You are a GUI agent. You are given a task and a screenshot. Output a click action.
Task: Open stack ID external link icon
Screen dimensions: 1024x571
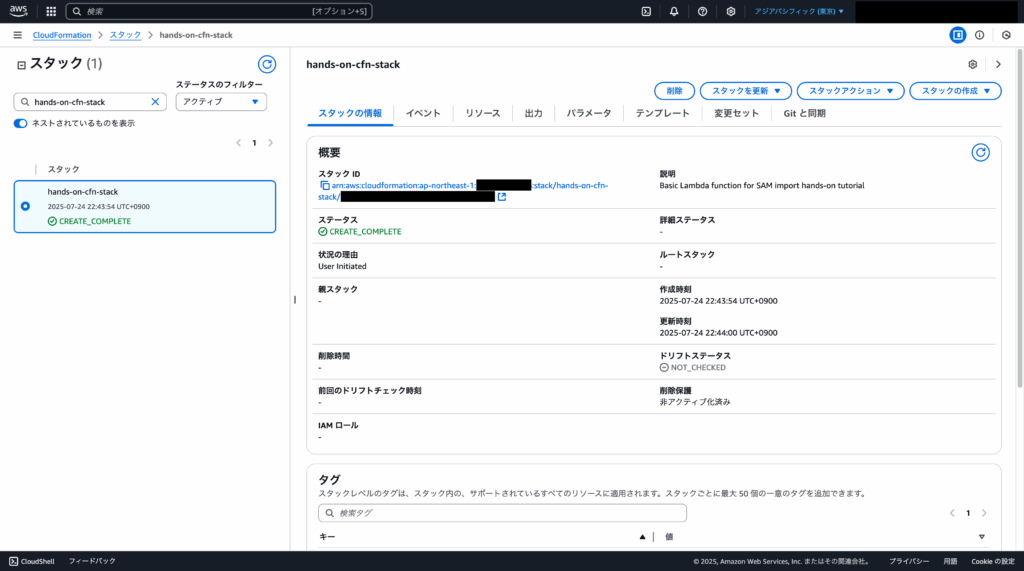[x=502, y=197]
